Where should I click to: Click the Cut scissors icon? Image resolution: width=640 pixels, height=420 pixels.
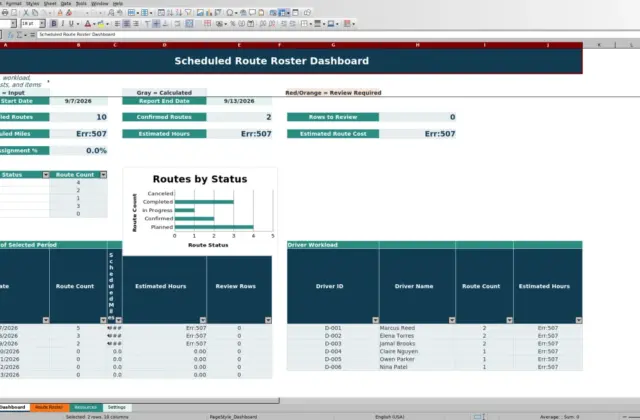click(25, 13)
